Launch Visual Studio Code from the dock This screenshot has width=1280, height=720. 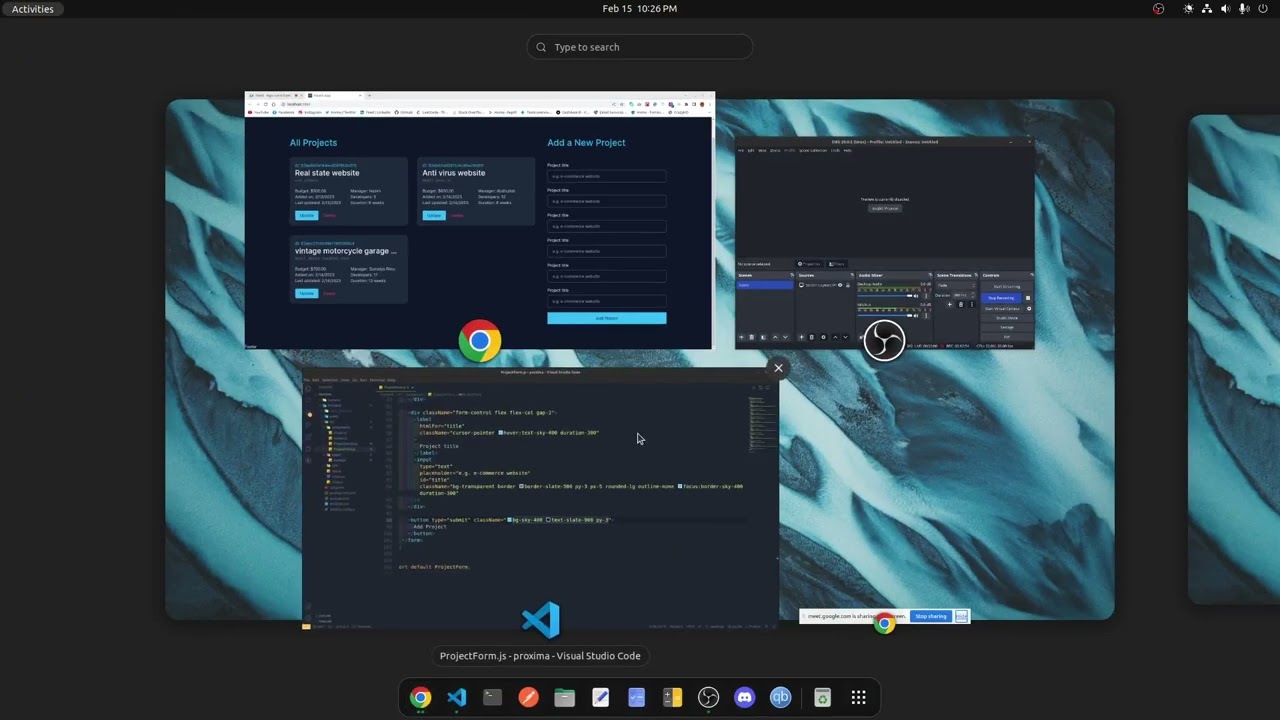click(x=456, y=698)
